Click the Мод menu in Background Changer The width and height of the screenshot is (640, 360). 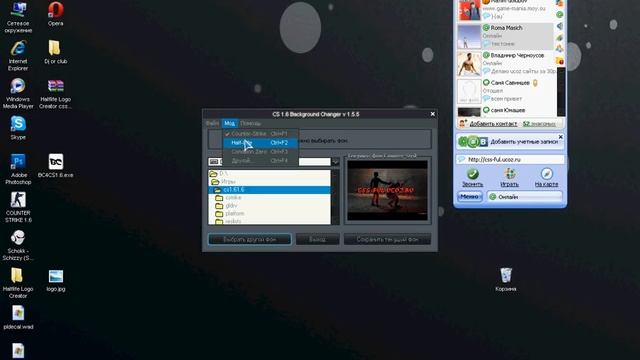click(229, 123)
